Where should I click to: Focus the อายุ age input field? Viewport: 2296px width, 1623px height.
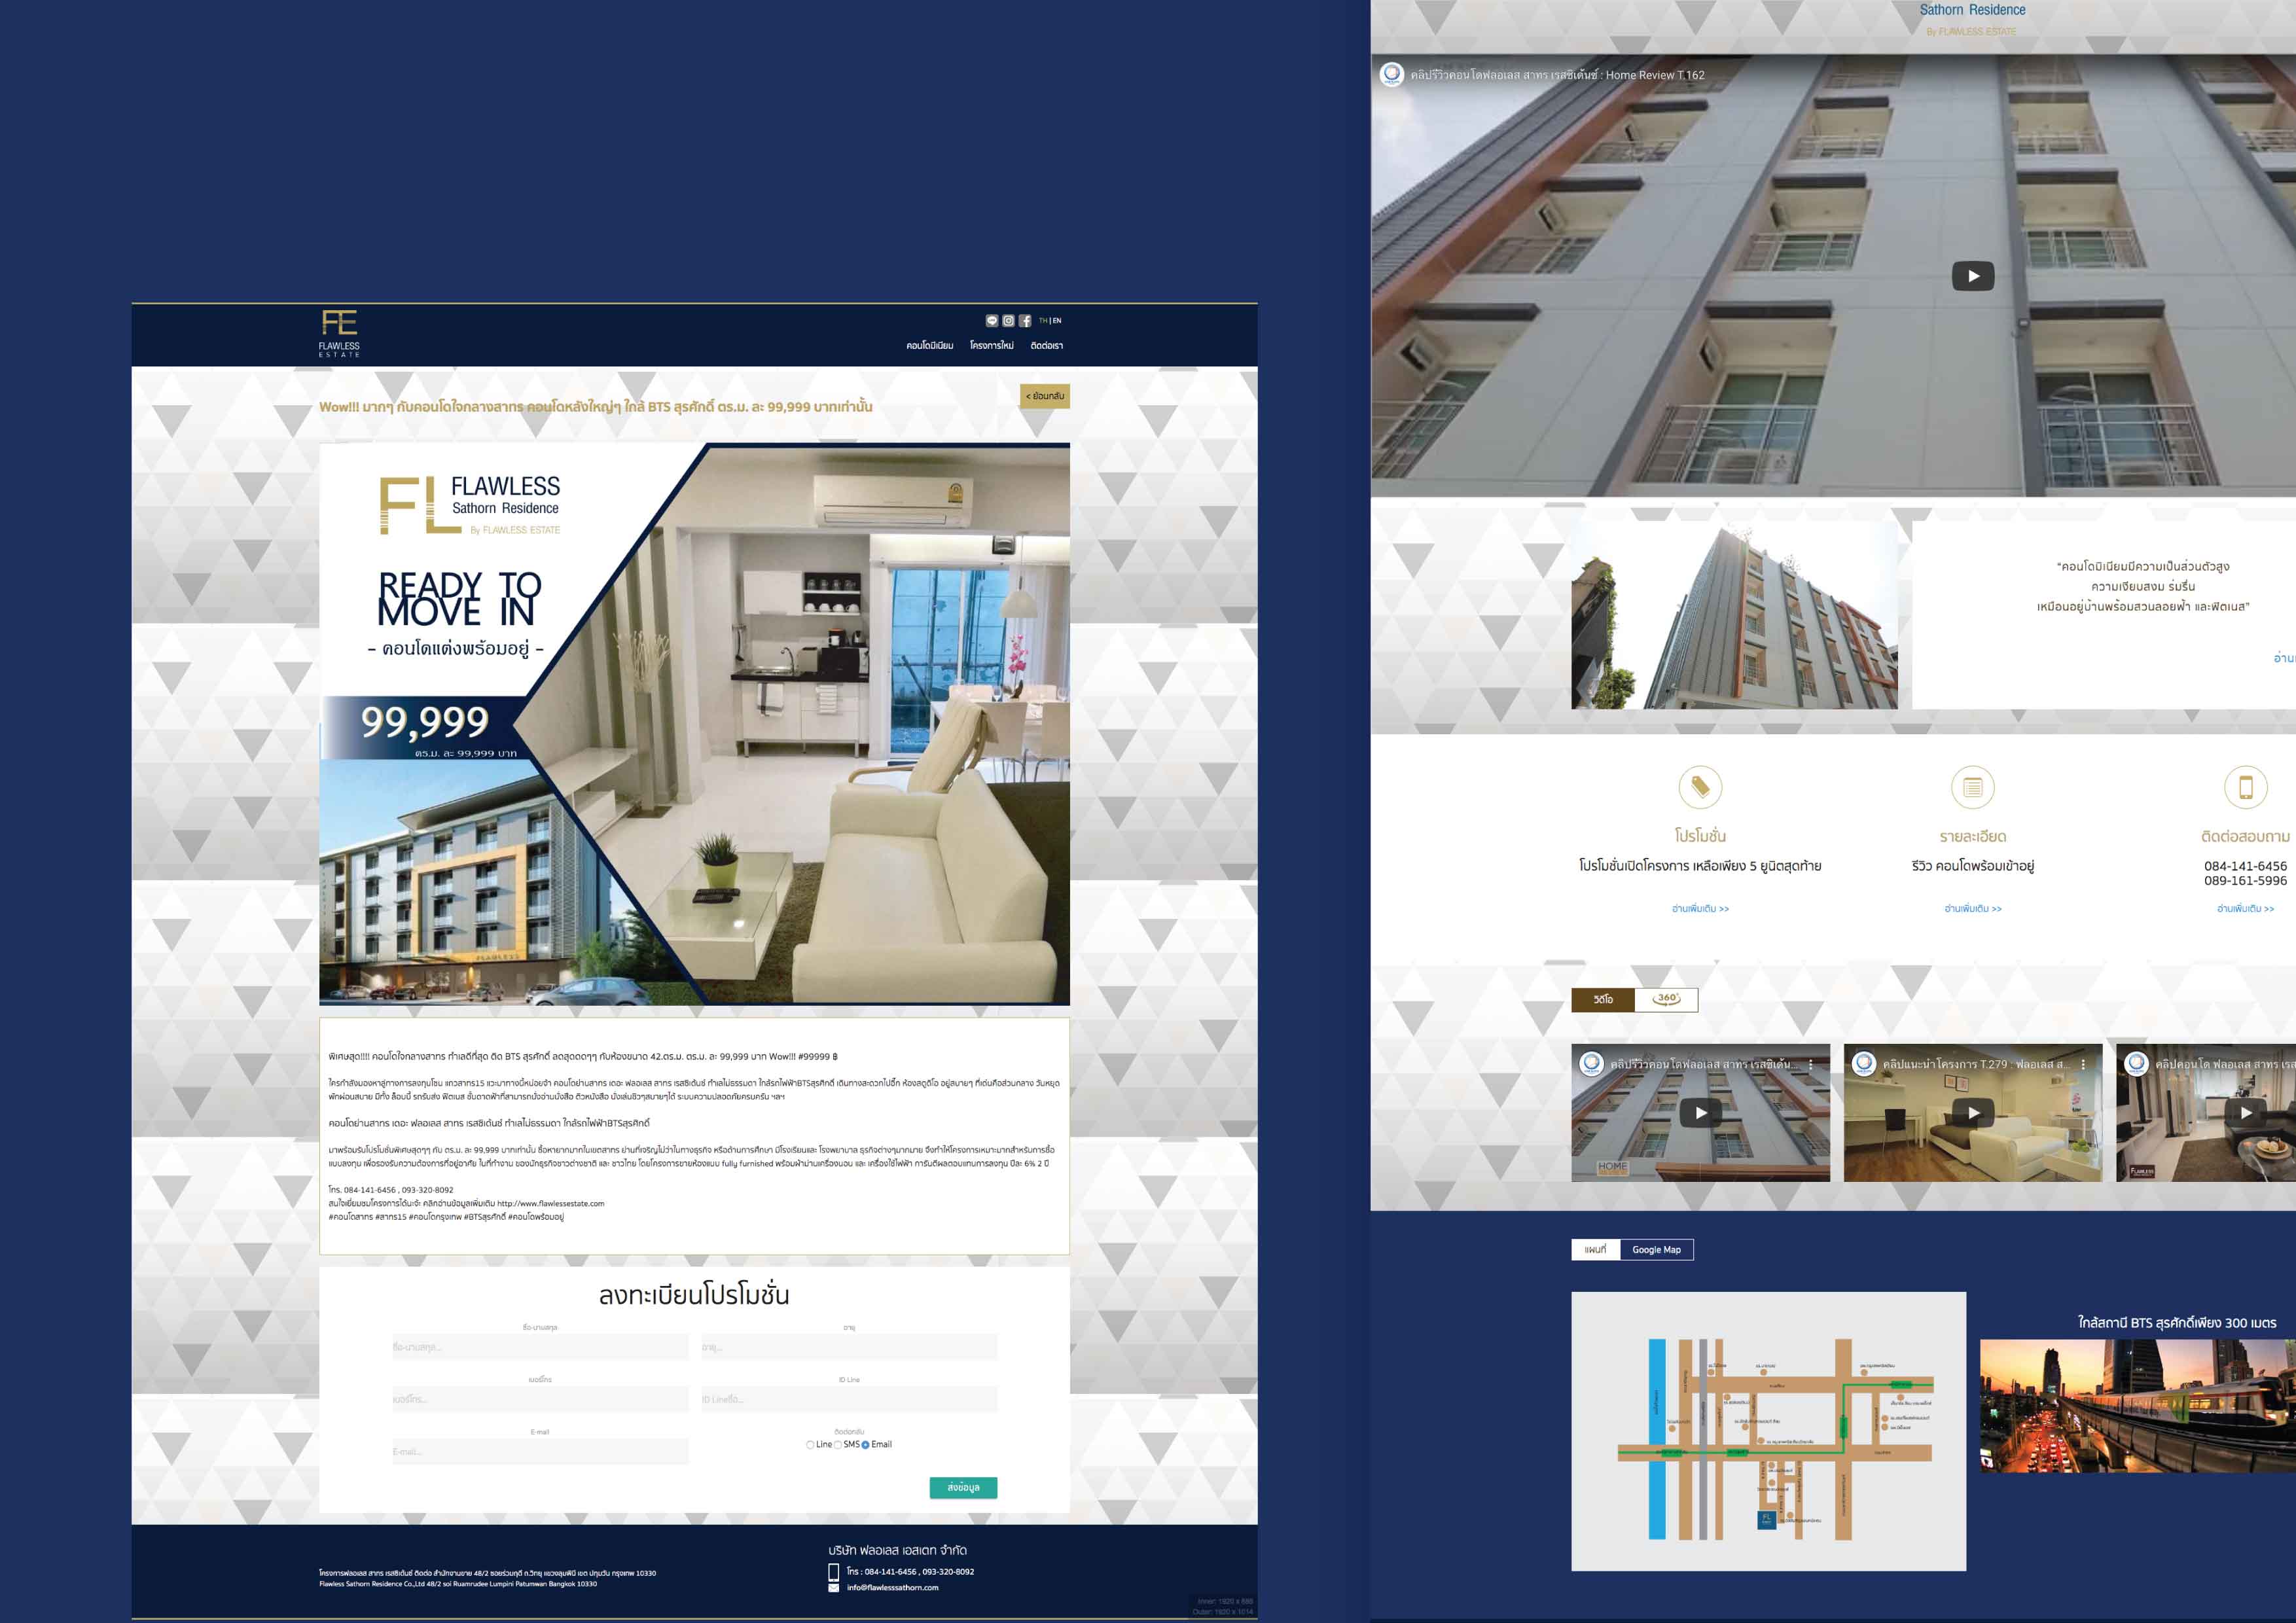coord(849,1347)
